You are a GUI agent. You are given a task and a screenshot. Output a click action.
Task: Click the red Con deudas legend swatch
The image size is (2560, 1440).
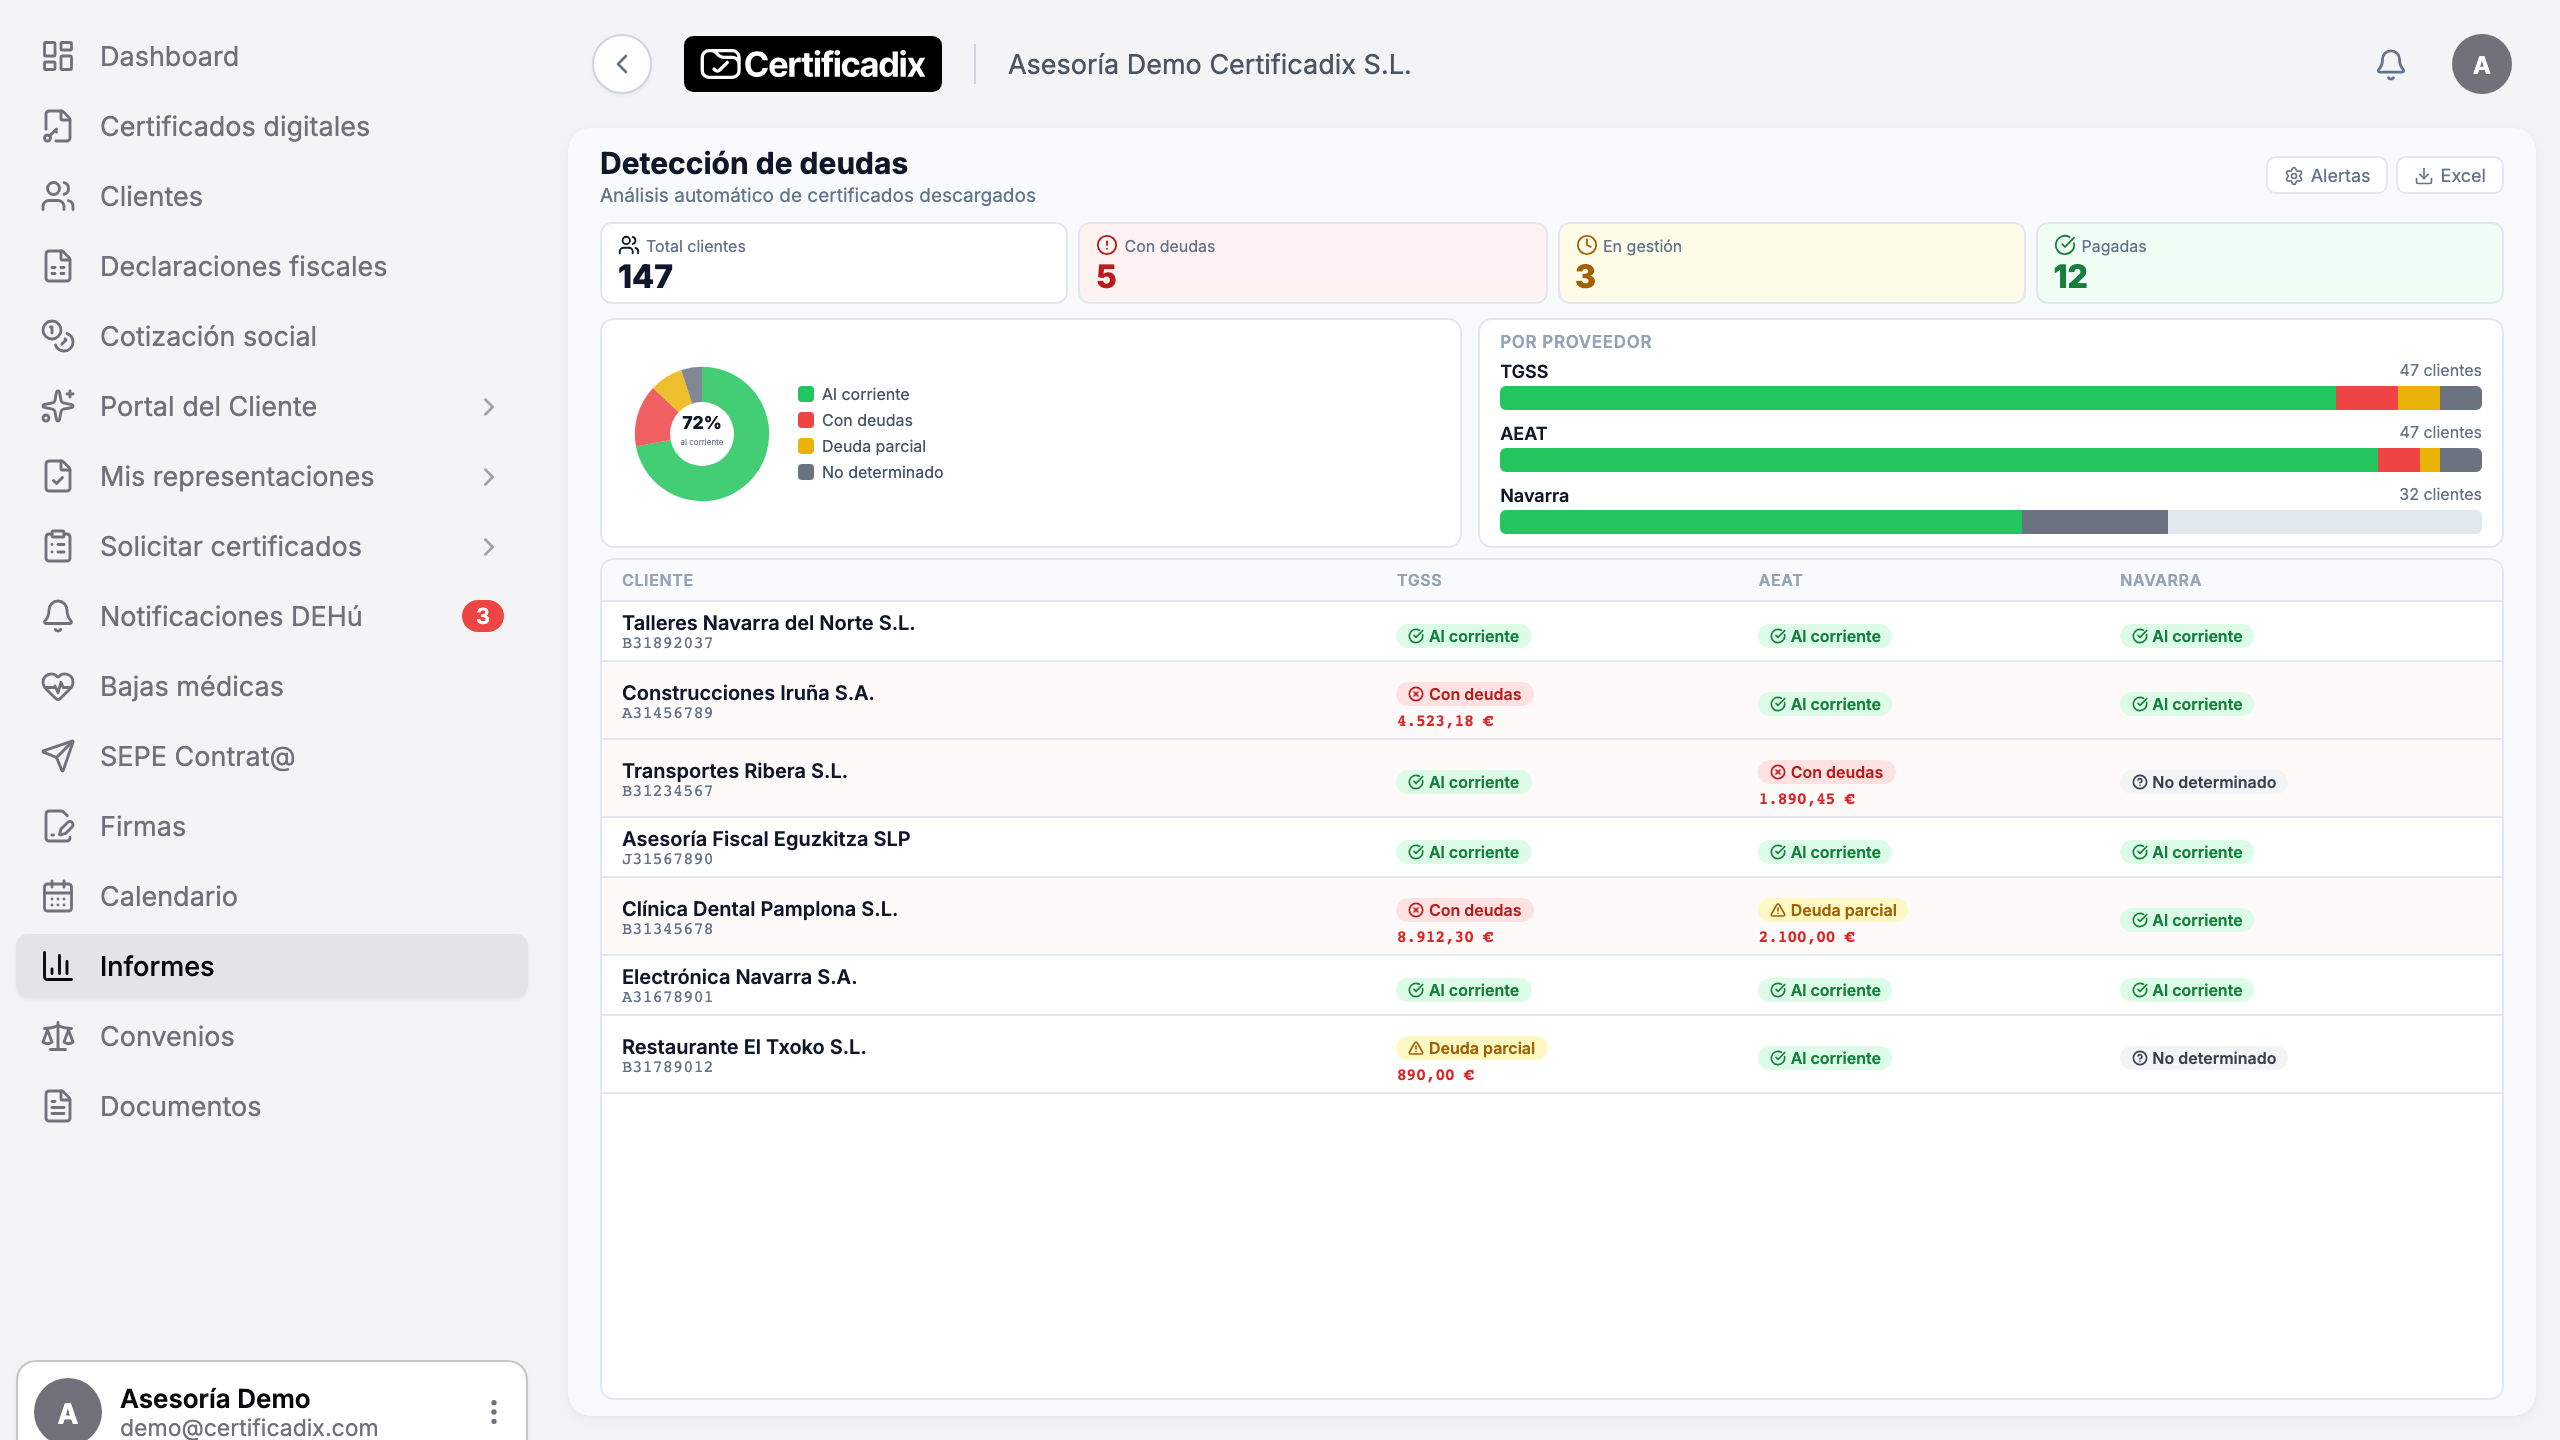806,420
